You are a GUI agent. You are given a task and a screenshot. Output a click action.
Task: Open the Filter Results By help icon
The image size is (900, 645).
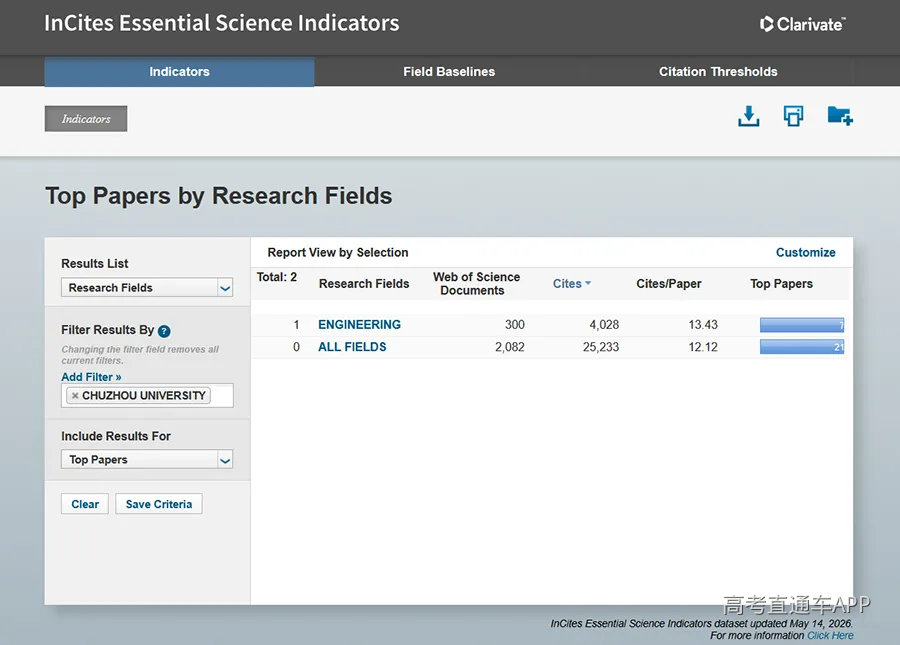click(x=164, y=331)
